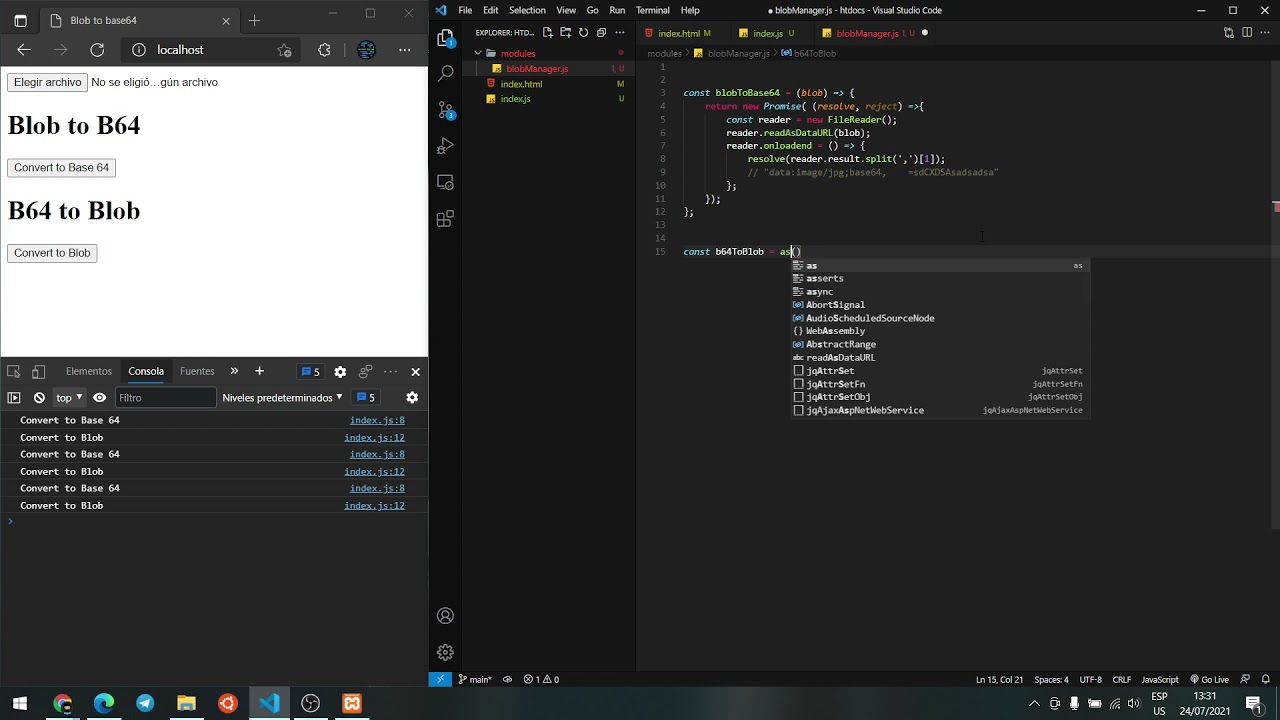Change end of line sequence CRLF
The image size is (1280, 720).
click(1122, 680)
